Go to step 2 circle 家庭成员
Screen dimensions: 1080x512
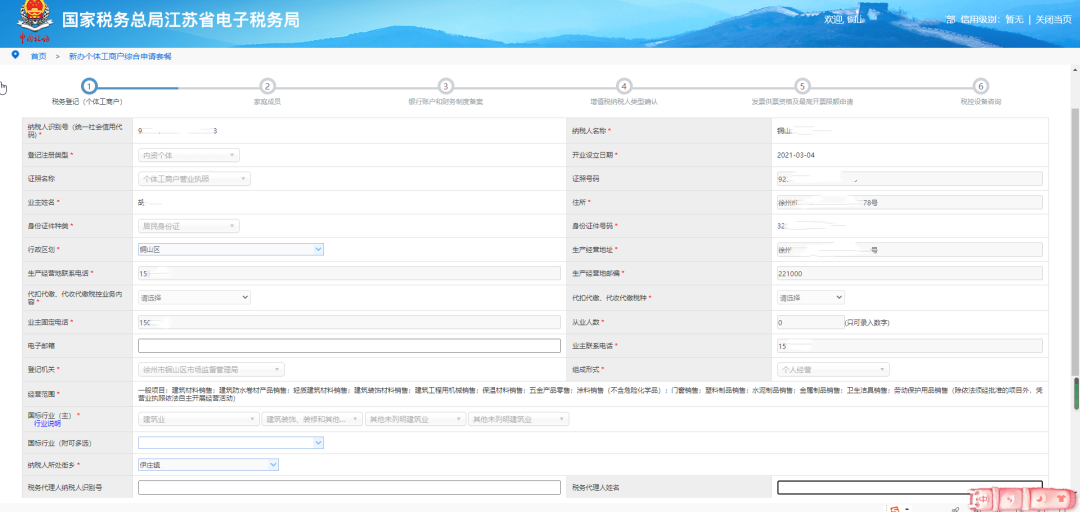pos(267,86)
